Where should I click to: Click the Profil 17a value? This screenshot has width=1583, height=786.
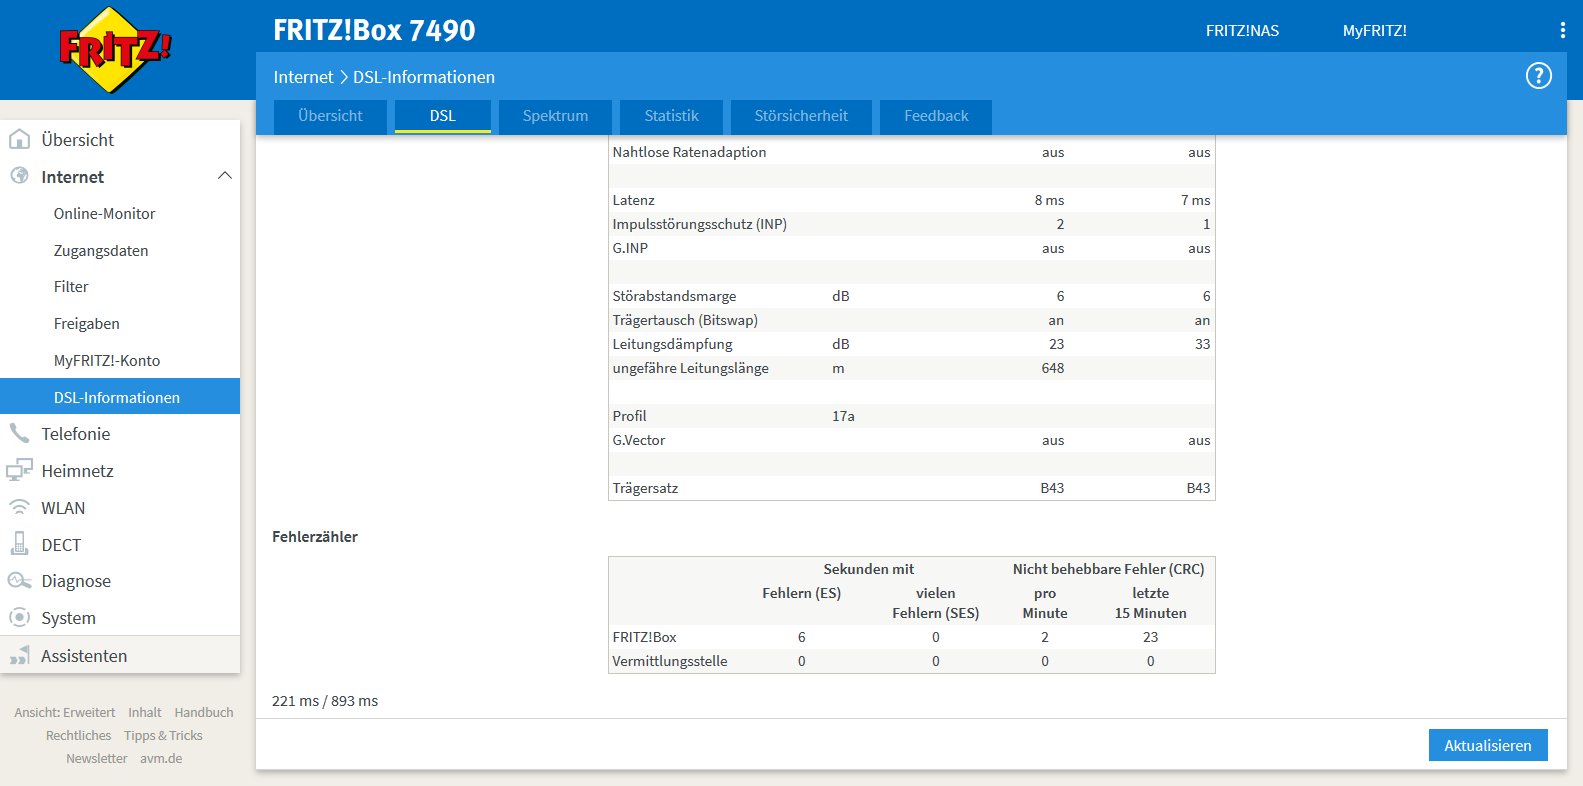click(843, 416)
